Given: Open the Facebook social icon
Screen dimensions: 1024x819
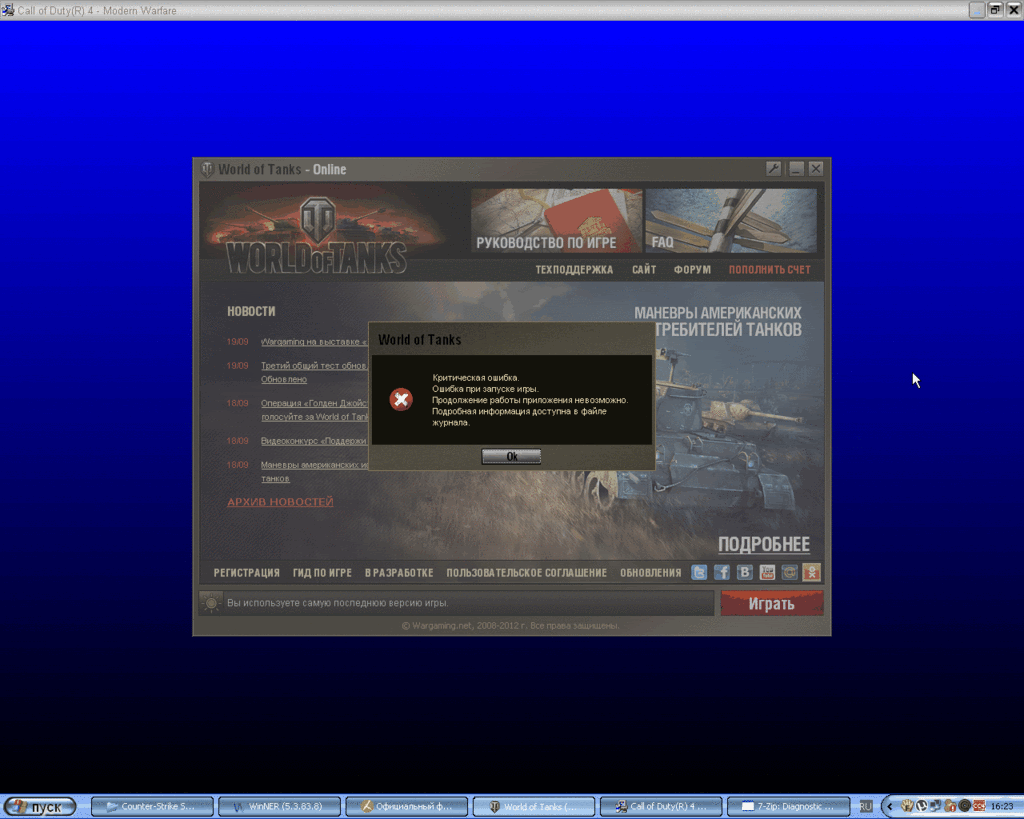Looking at the screenshot, I should 722,572.
